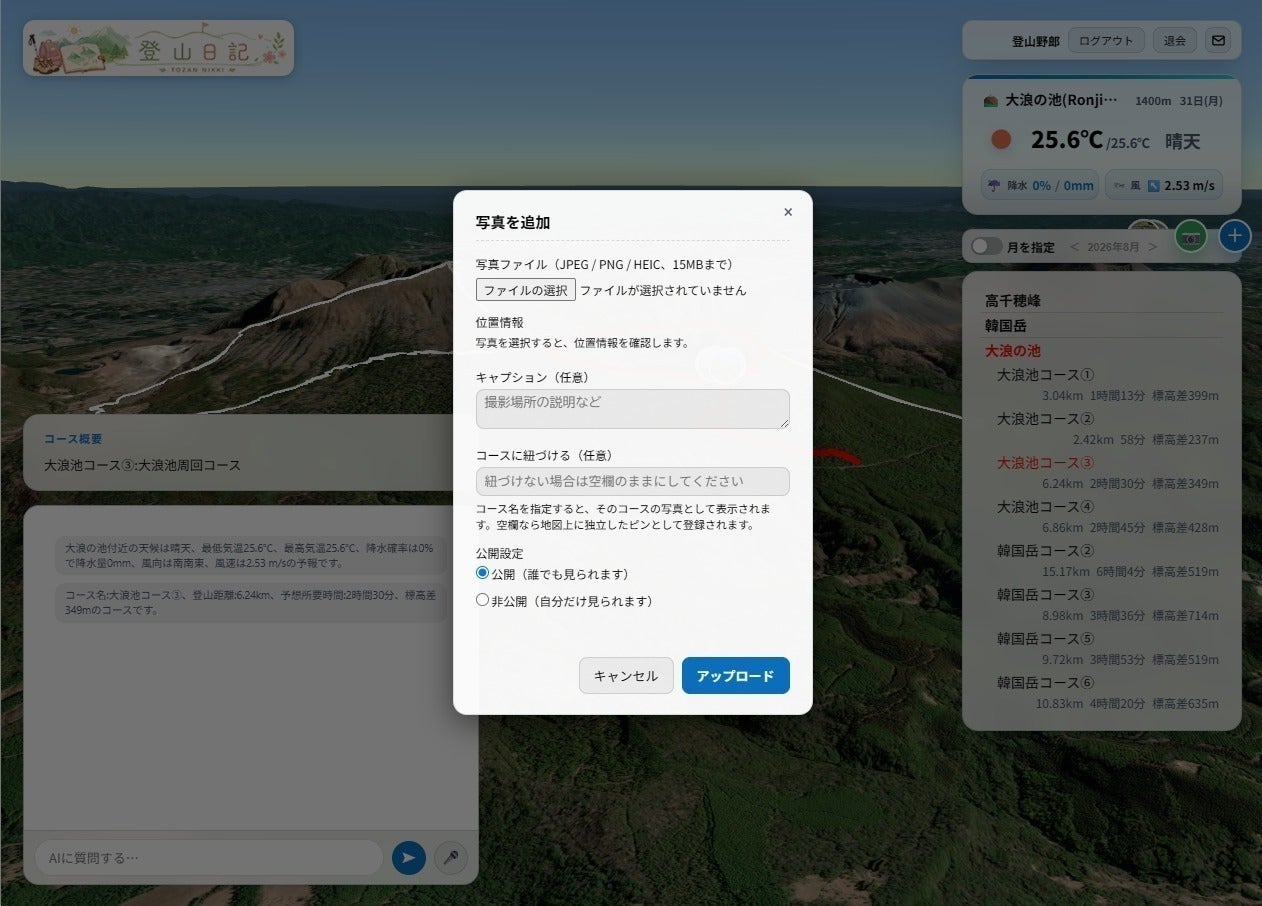This screenshot has height=906, width=1262.
Task: Click the ログアウト button
Action: click(1106, 41)
